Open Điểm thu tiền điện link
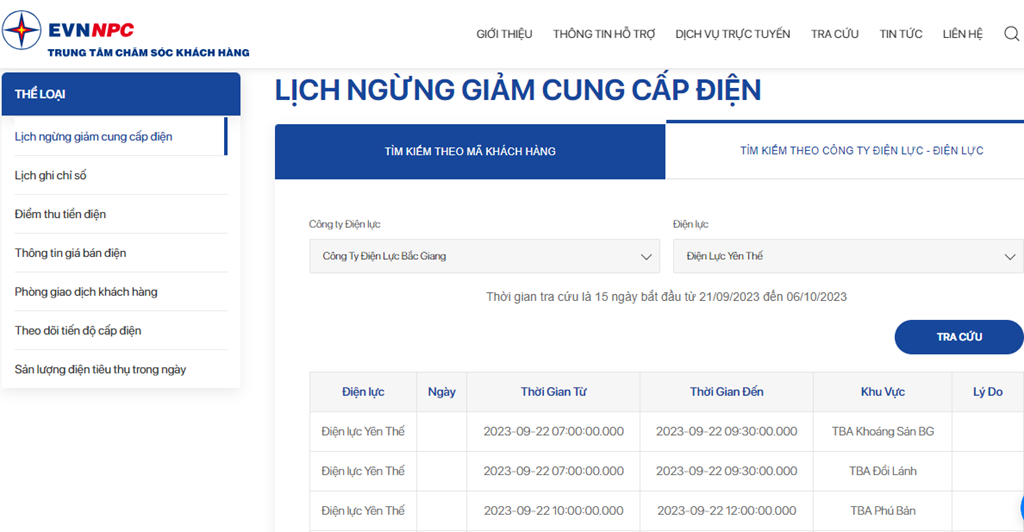The height and width of the screenshot is (532, 1024). 60,214
